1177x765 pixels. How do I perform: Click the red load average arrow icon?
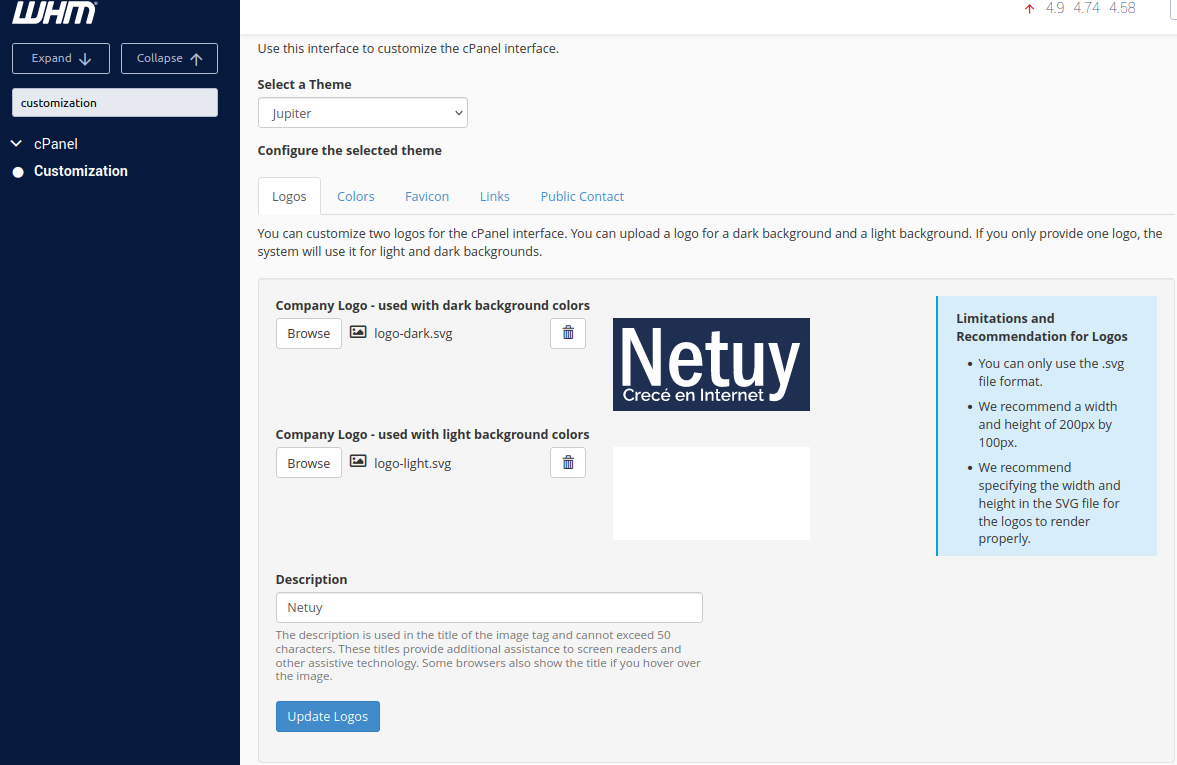click(x=1029, y=9)
